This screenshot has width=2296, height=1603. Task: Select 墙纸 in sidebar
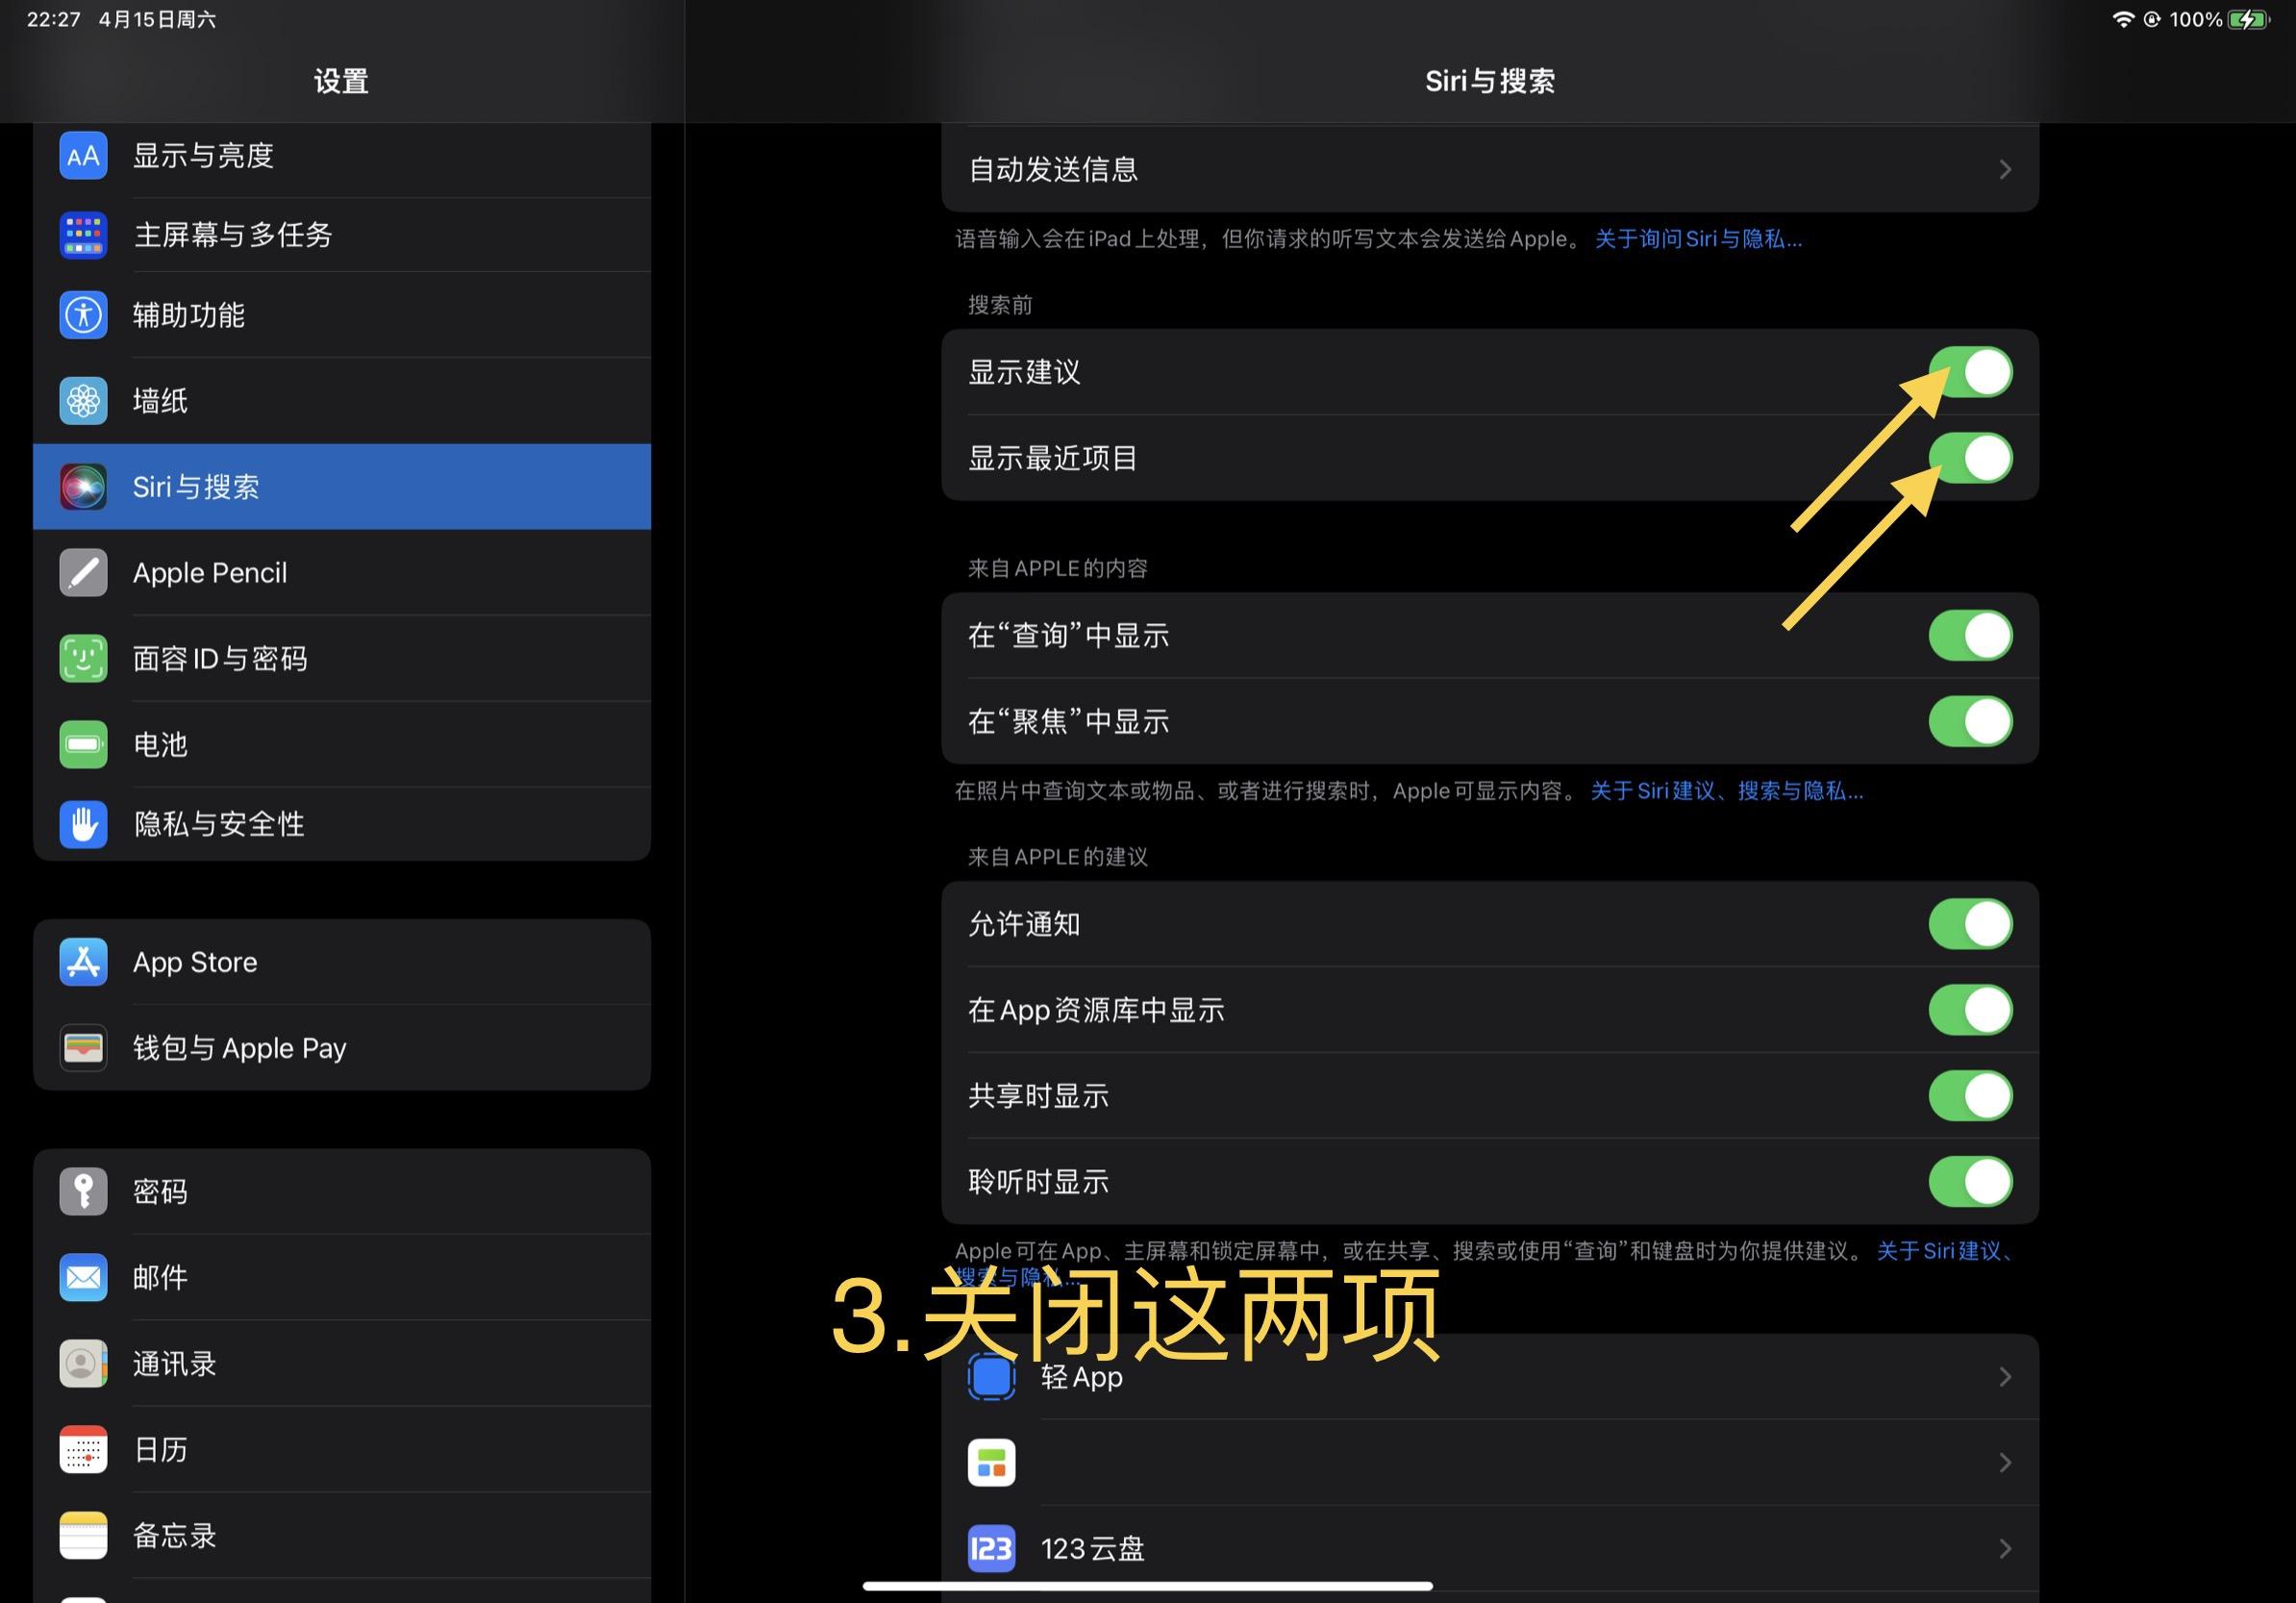tap(342, 401)
